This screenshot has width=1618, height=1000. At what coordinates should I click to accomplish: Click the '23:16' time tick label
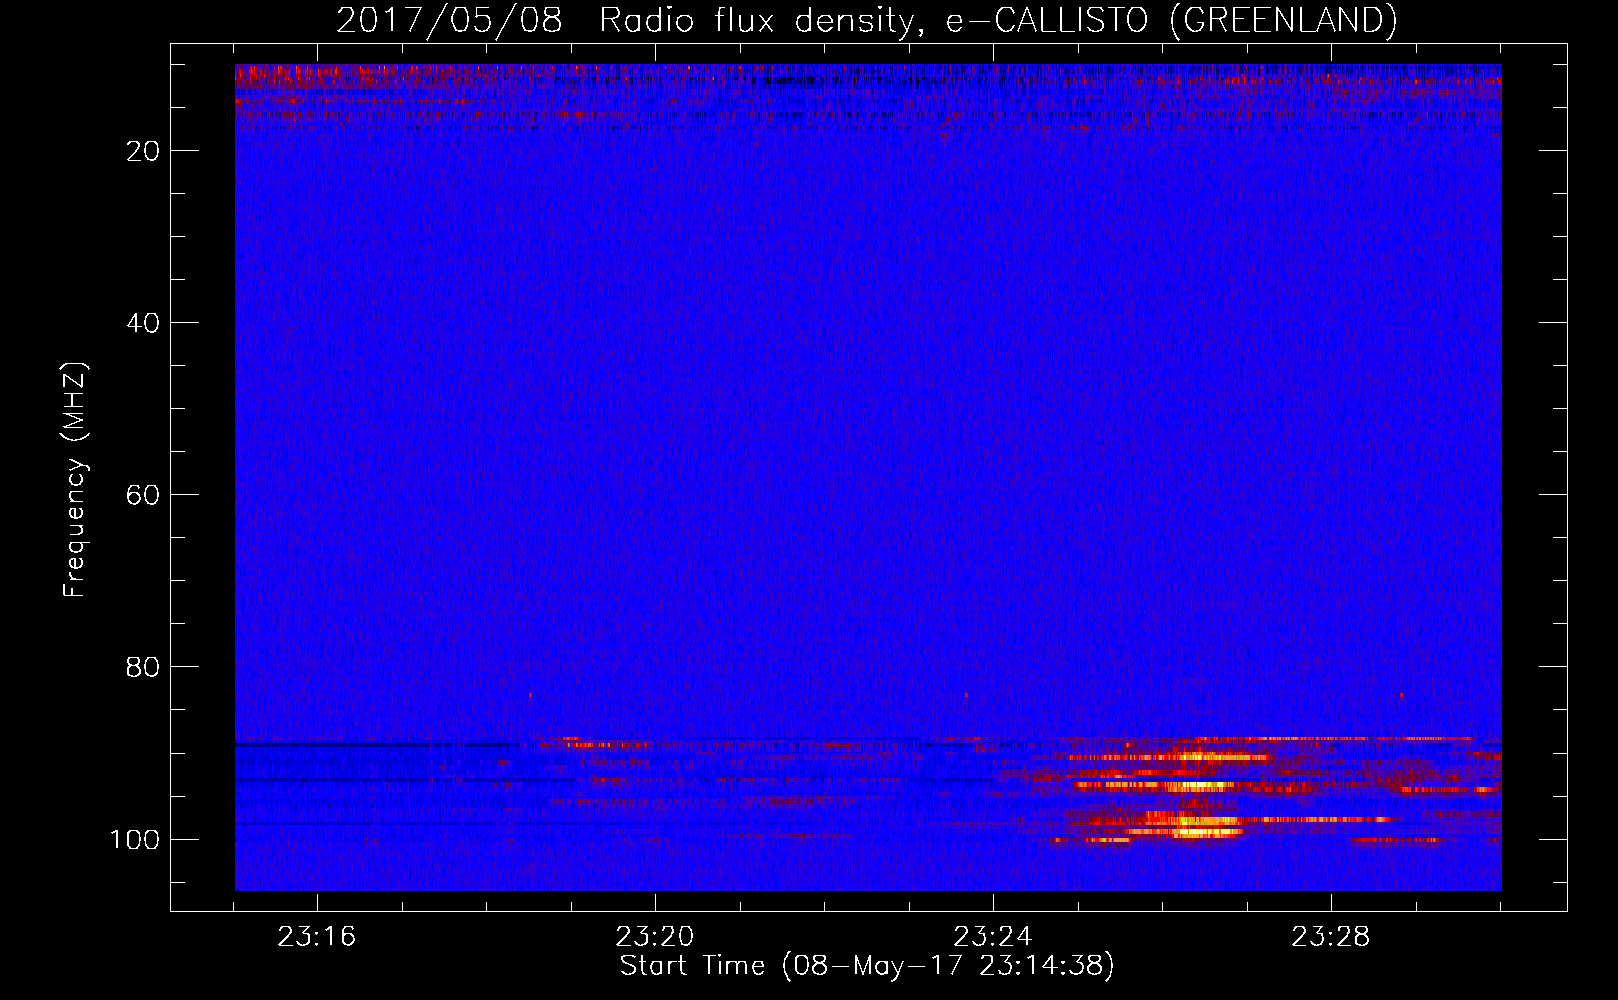(x=317, y=937)
